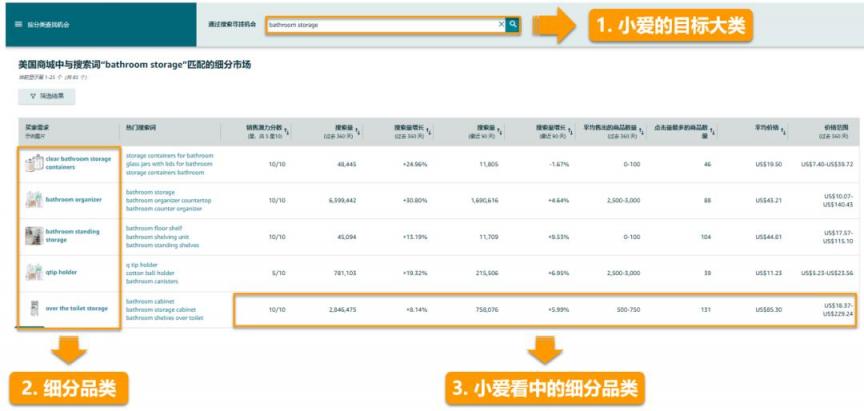Open the hamburger menu in the header
Screen dimensions: 864x411
(x=18, y=24)
